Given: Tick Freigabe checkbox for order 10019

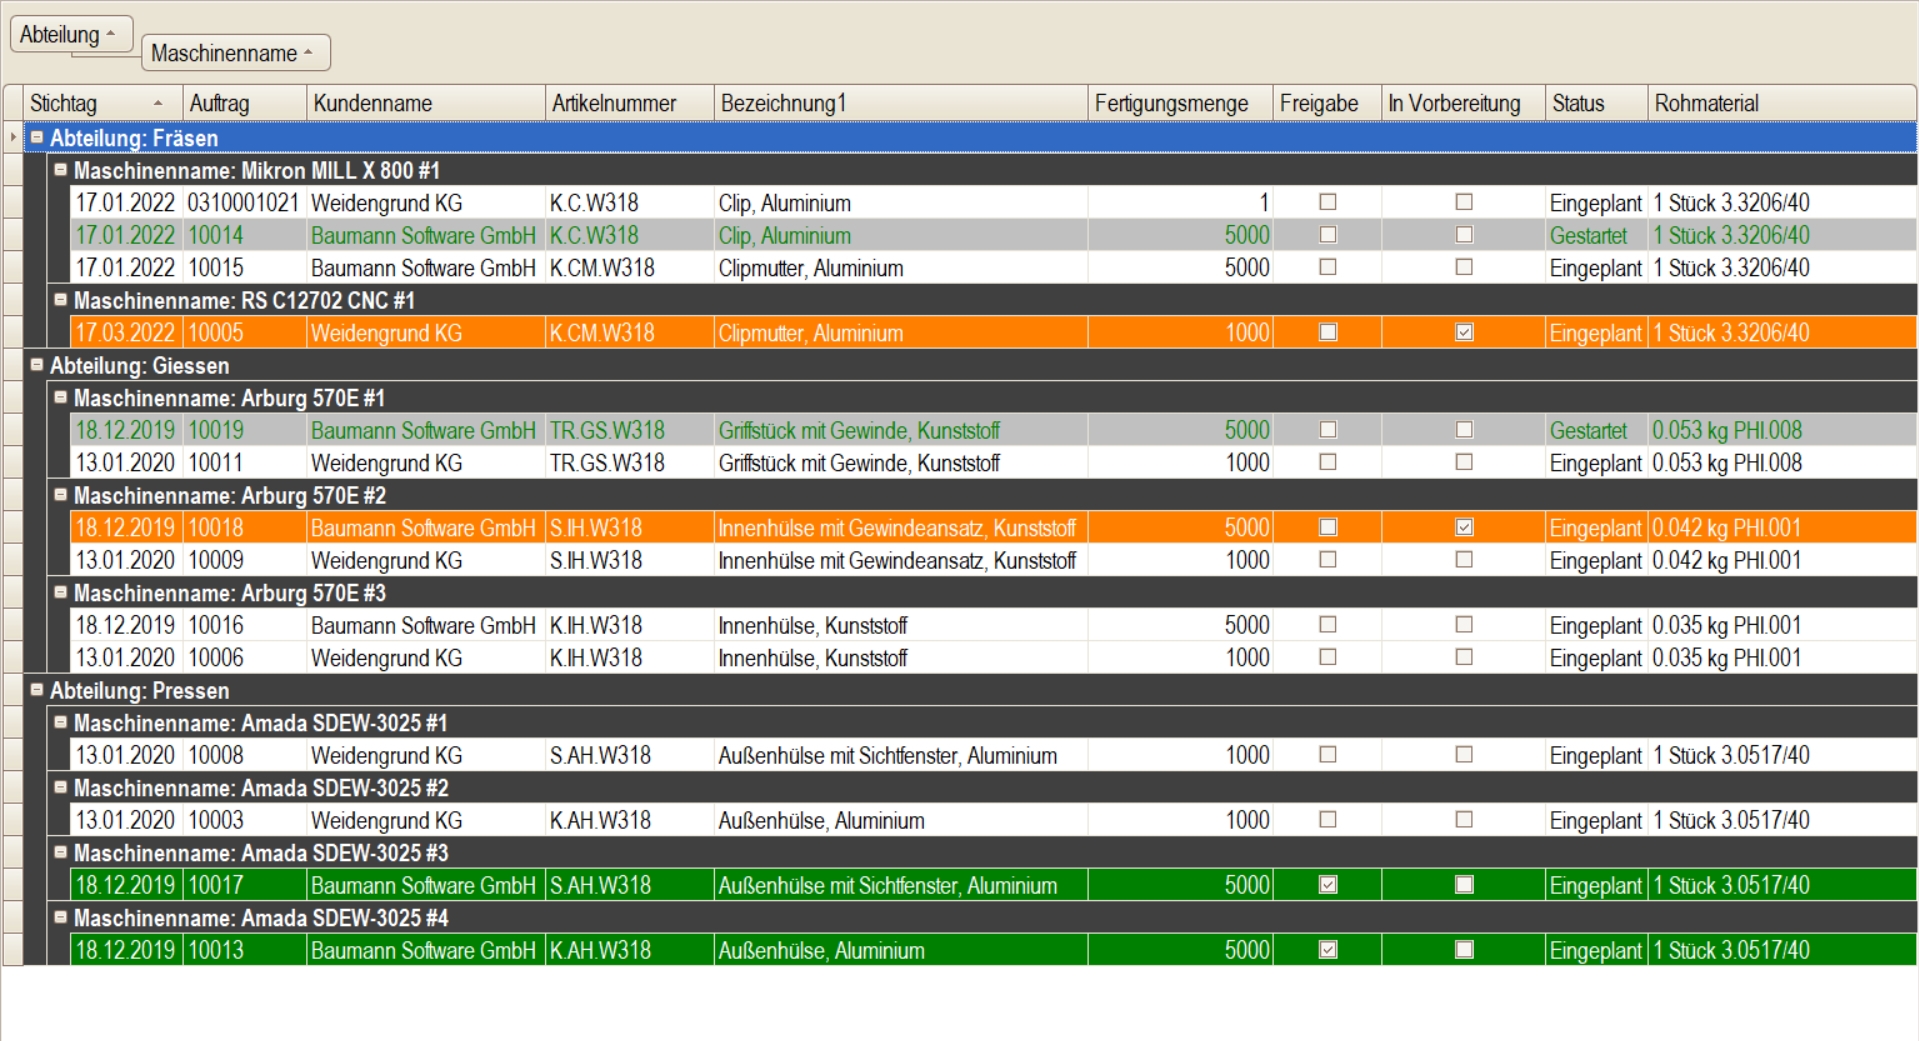Looking at the screenshot, I should [1328, 430].
